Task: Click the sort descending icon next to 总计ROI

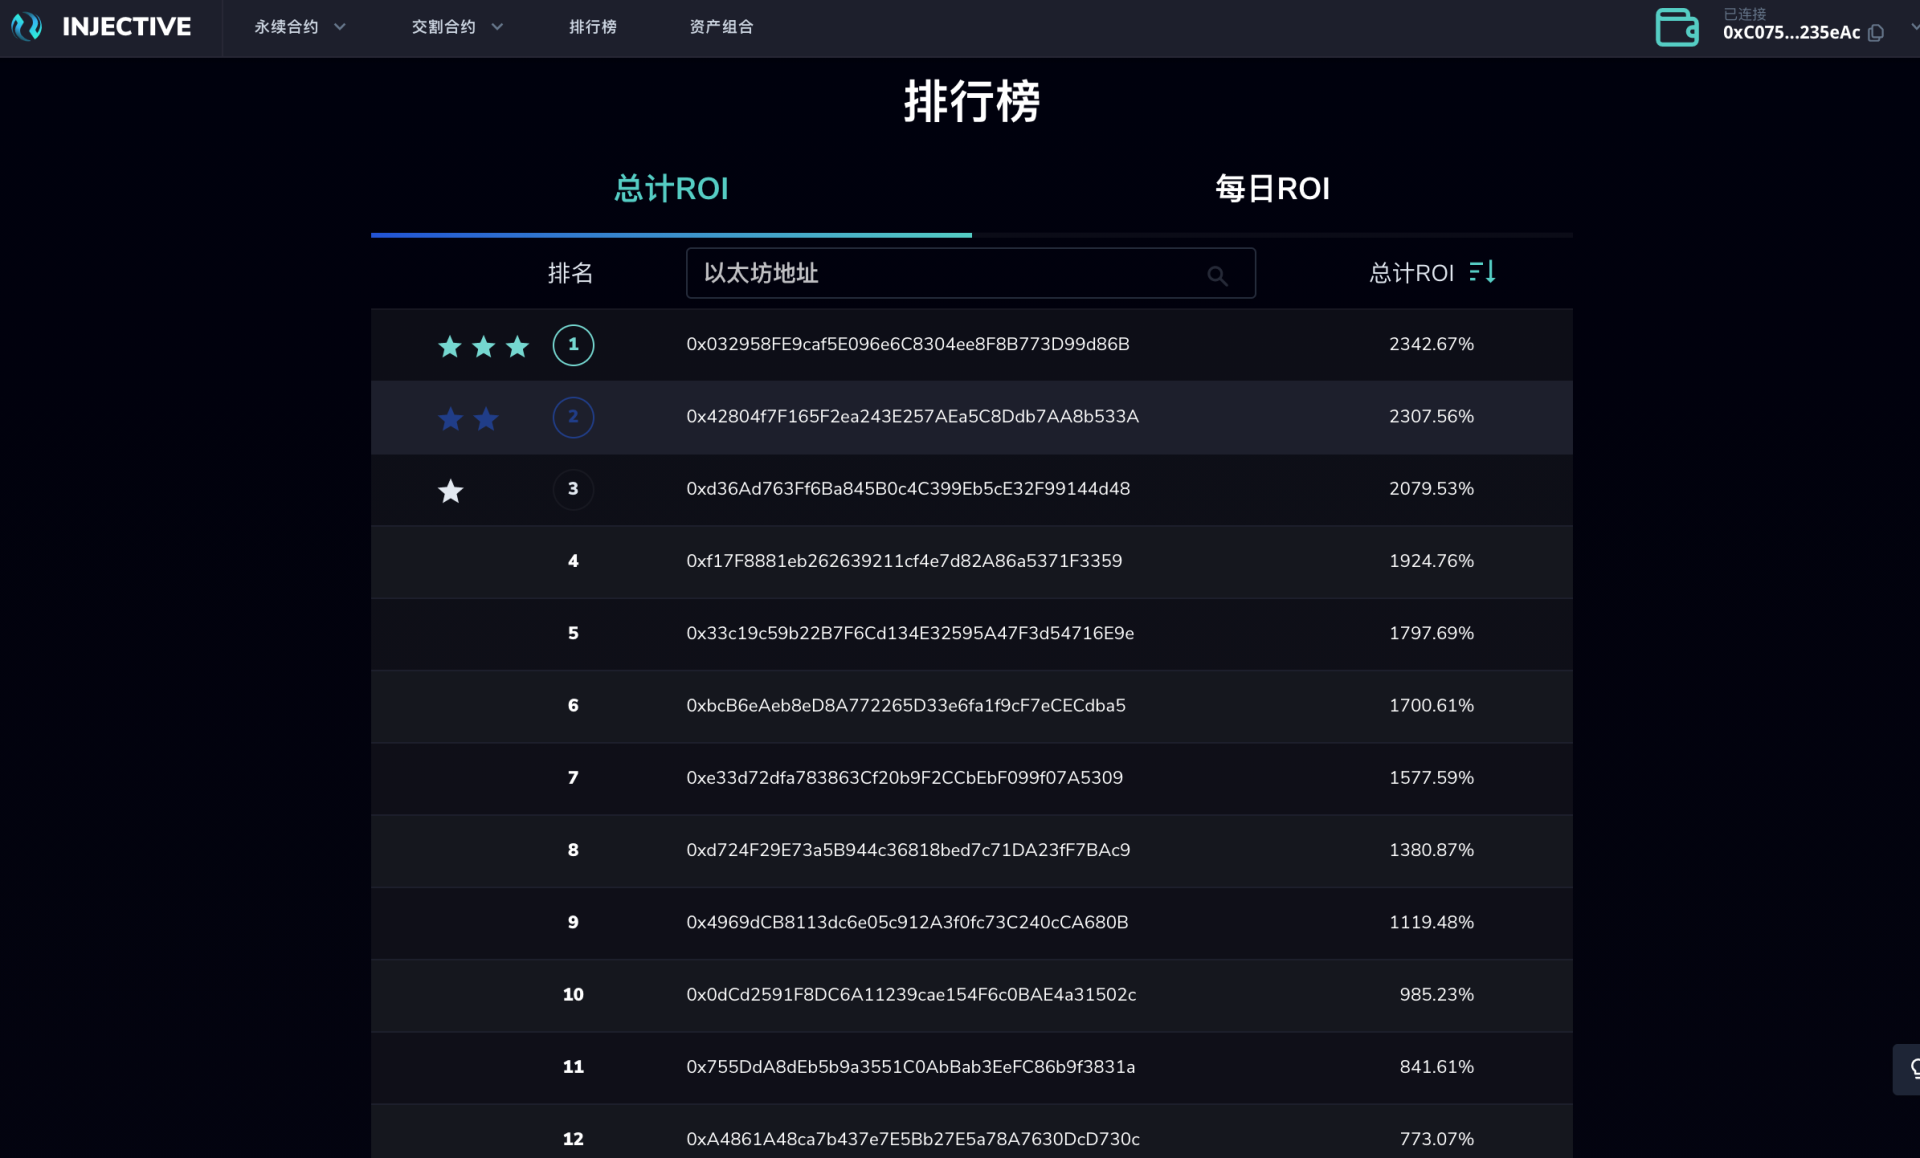Action: point(1483,271)
